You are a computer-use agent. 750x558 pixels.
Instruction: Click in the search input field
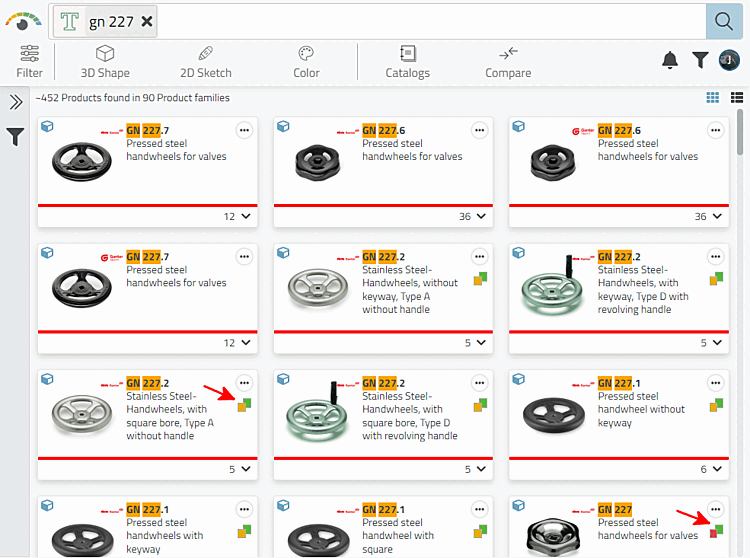coord(430,22)
